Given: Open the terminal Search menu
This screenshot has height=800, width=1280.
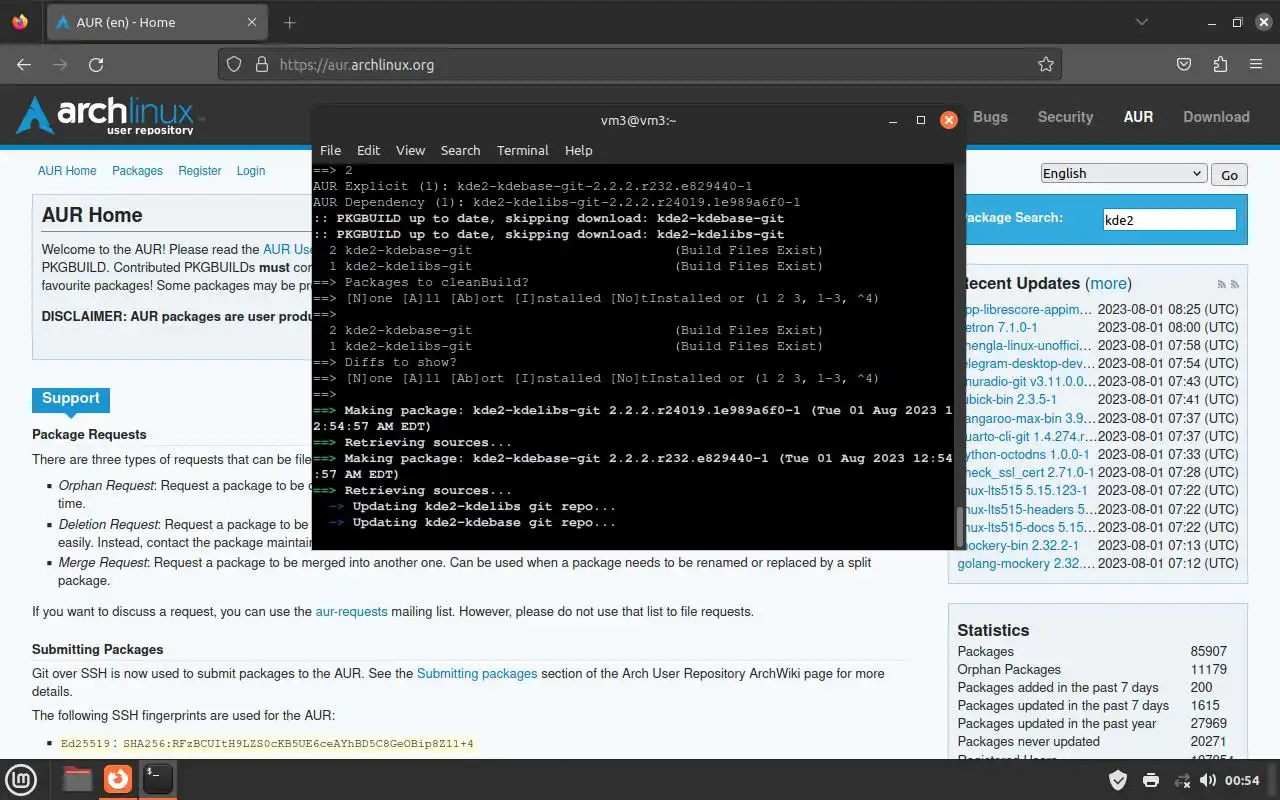Looking at the screenshot, I should [x=460, y=150].
